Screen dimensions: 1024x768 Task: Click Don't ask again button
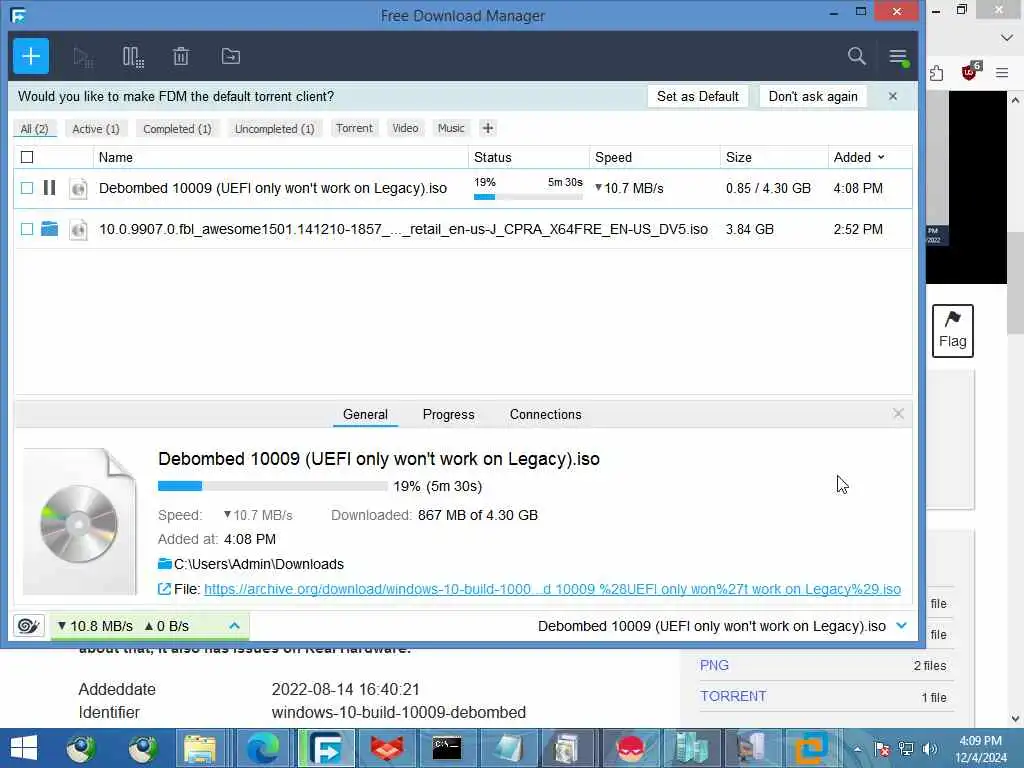pyautogui.click(x=813, y=96)
